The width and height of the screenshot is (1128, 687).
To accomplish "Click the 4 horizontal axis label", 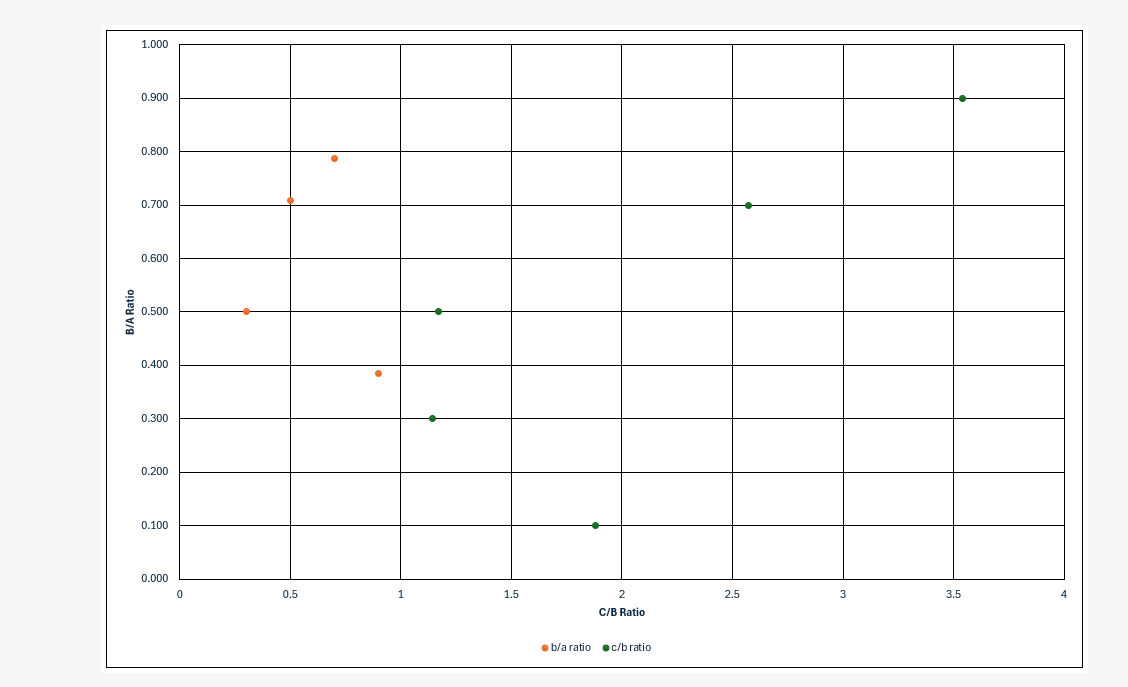I will [x=1064, y=594].
